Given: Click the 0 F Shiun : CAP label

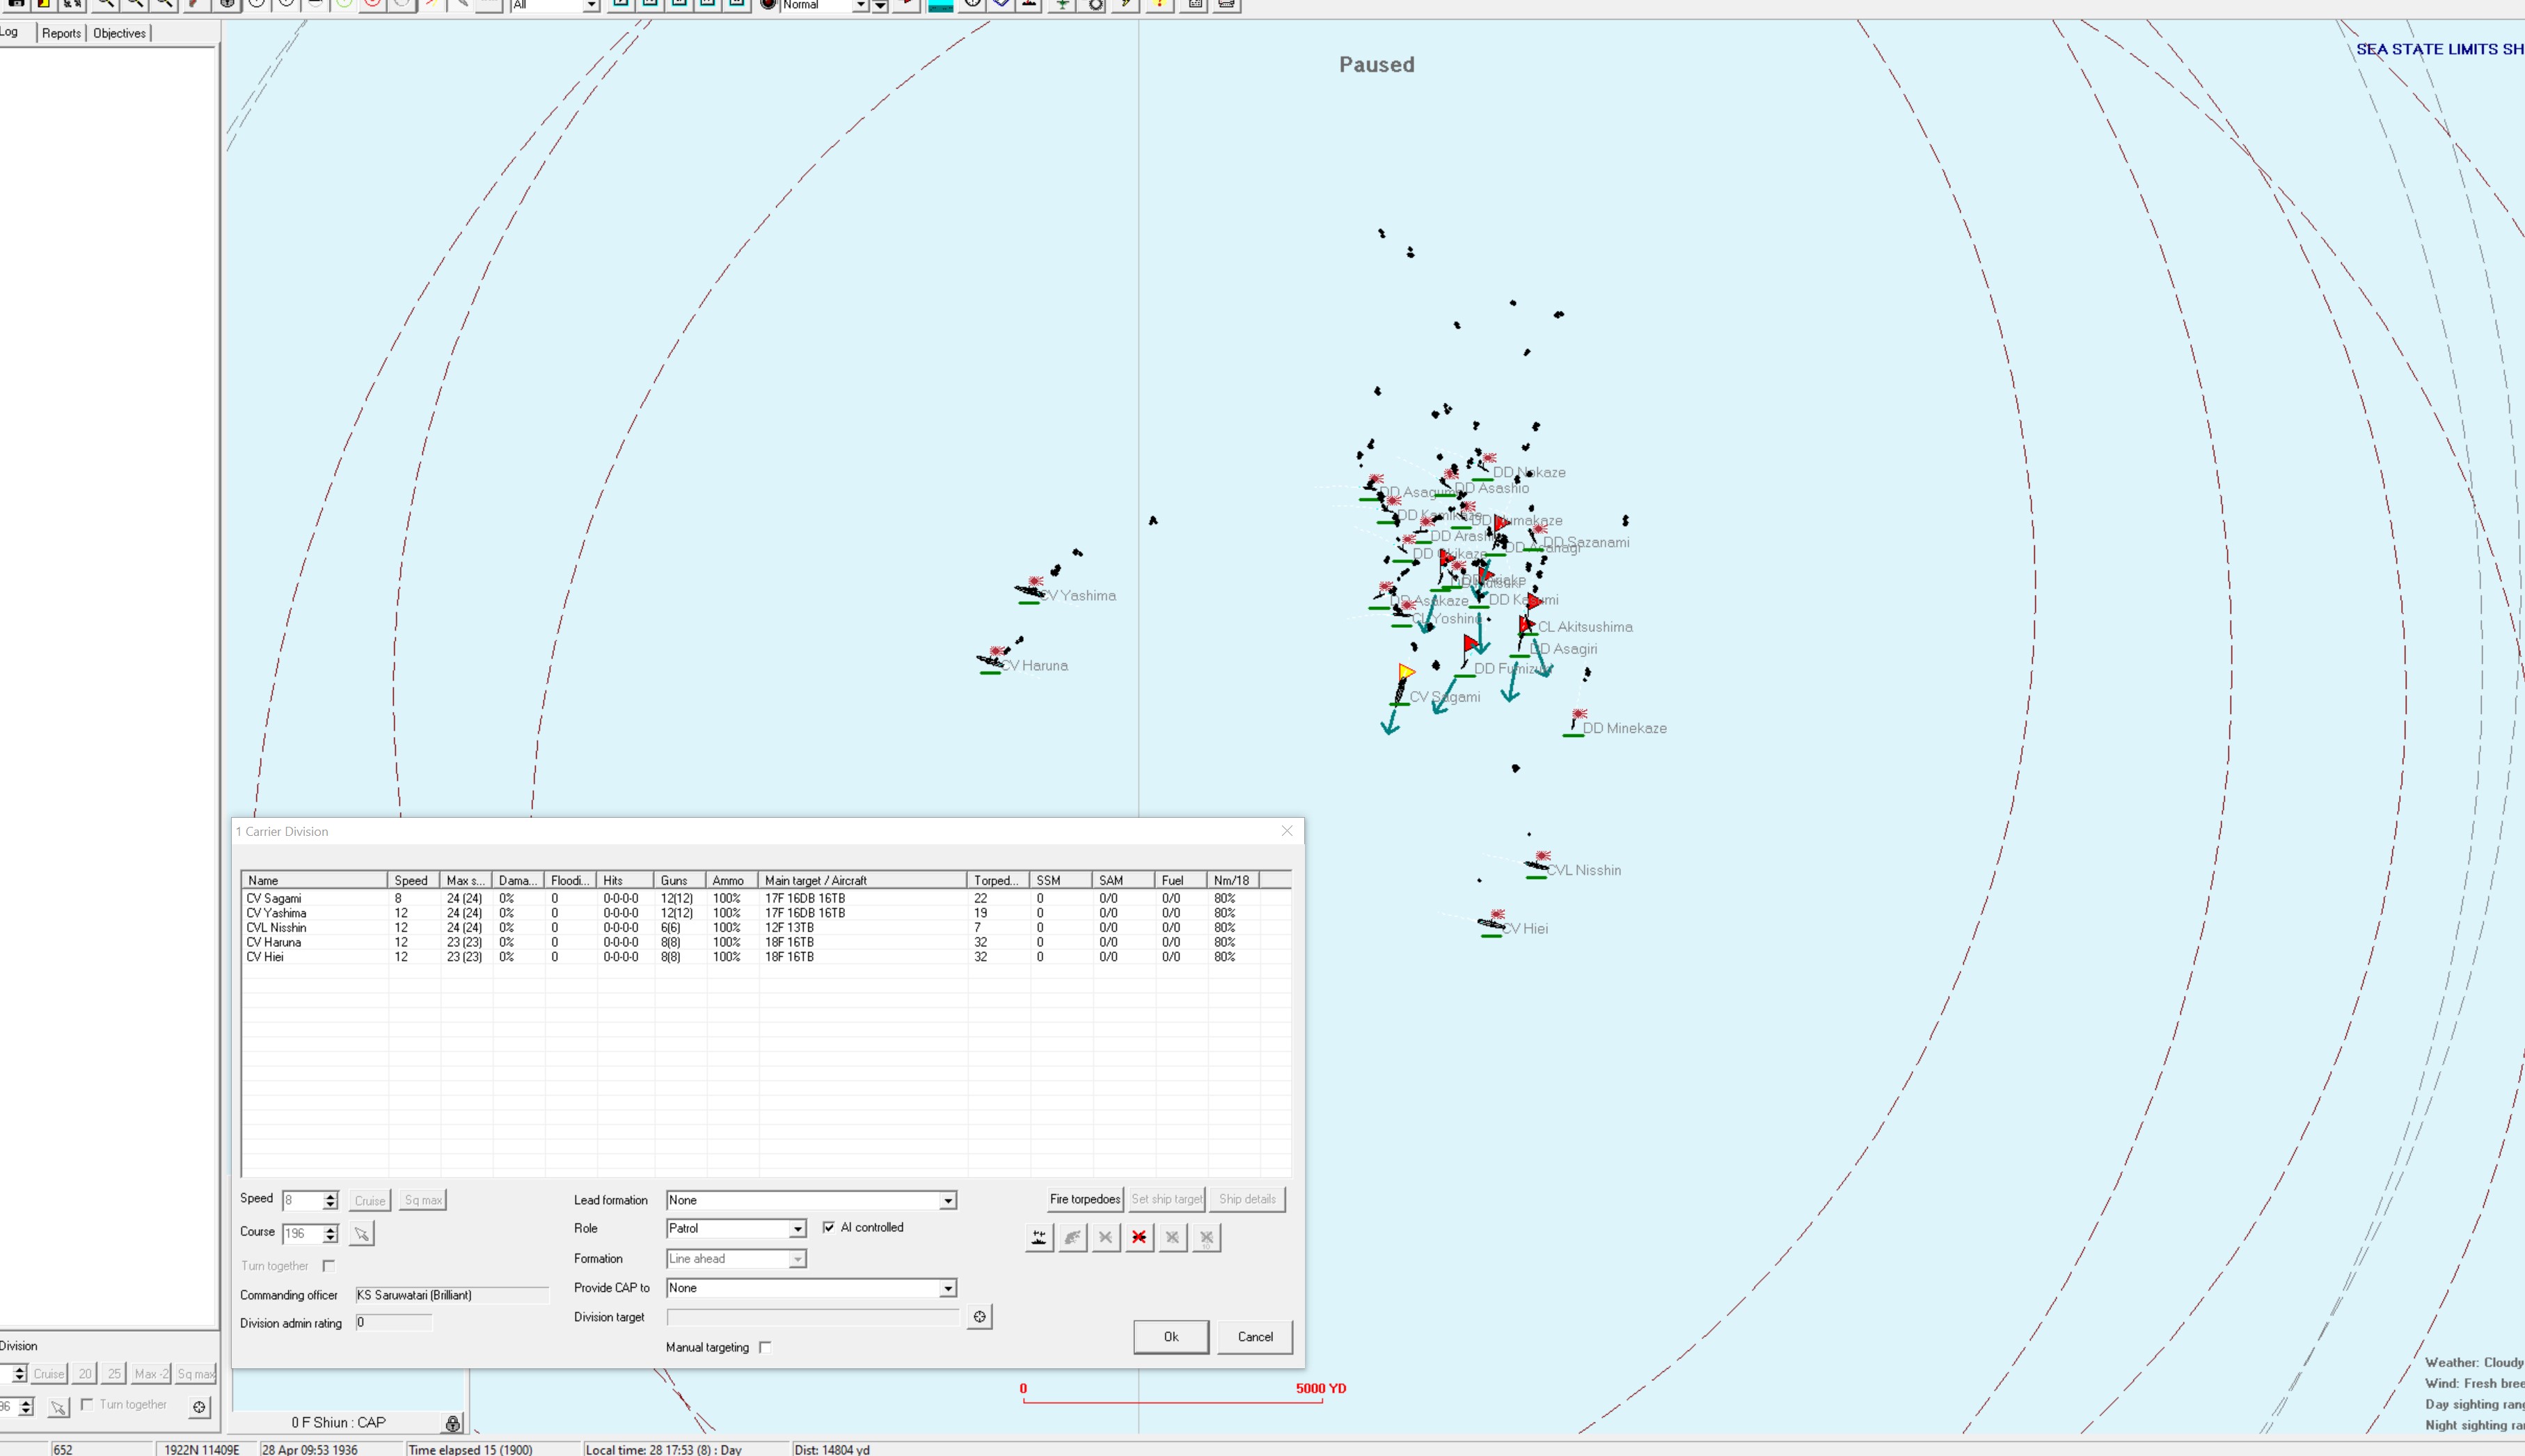Looking at the screenshot, I should 338,1423.
